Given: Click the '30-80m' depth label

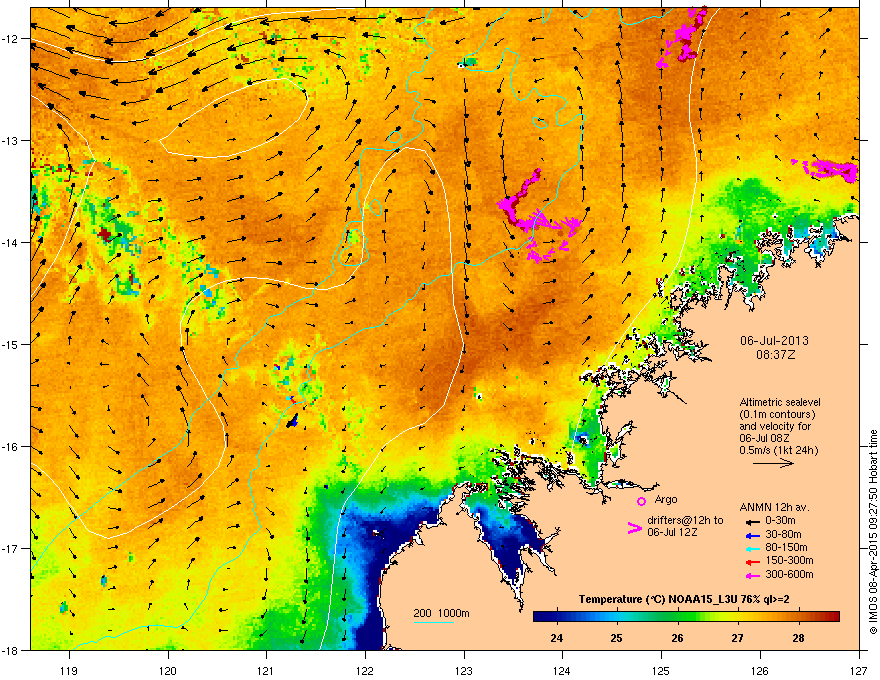Looking at the screenshot, I should point(783,534).
